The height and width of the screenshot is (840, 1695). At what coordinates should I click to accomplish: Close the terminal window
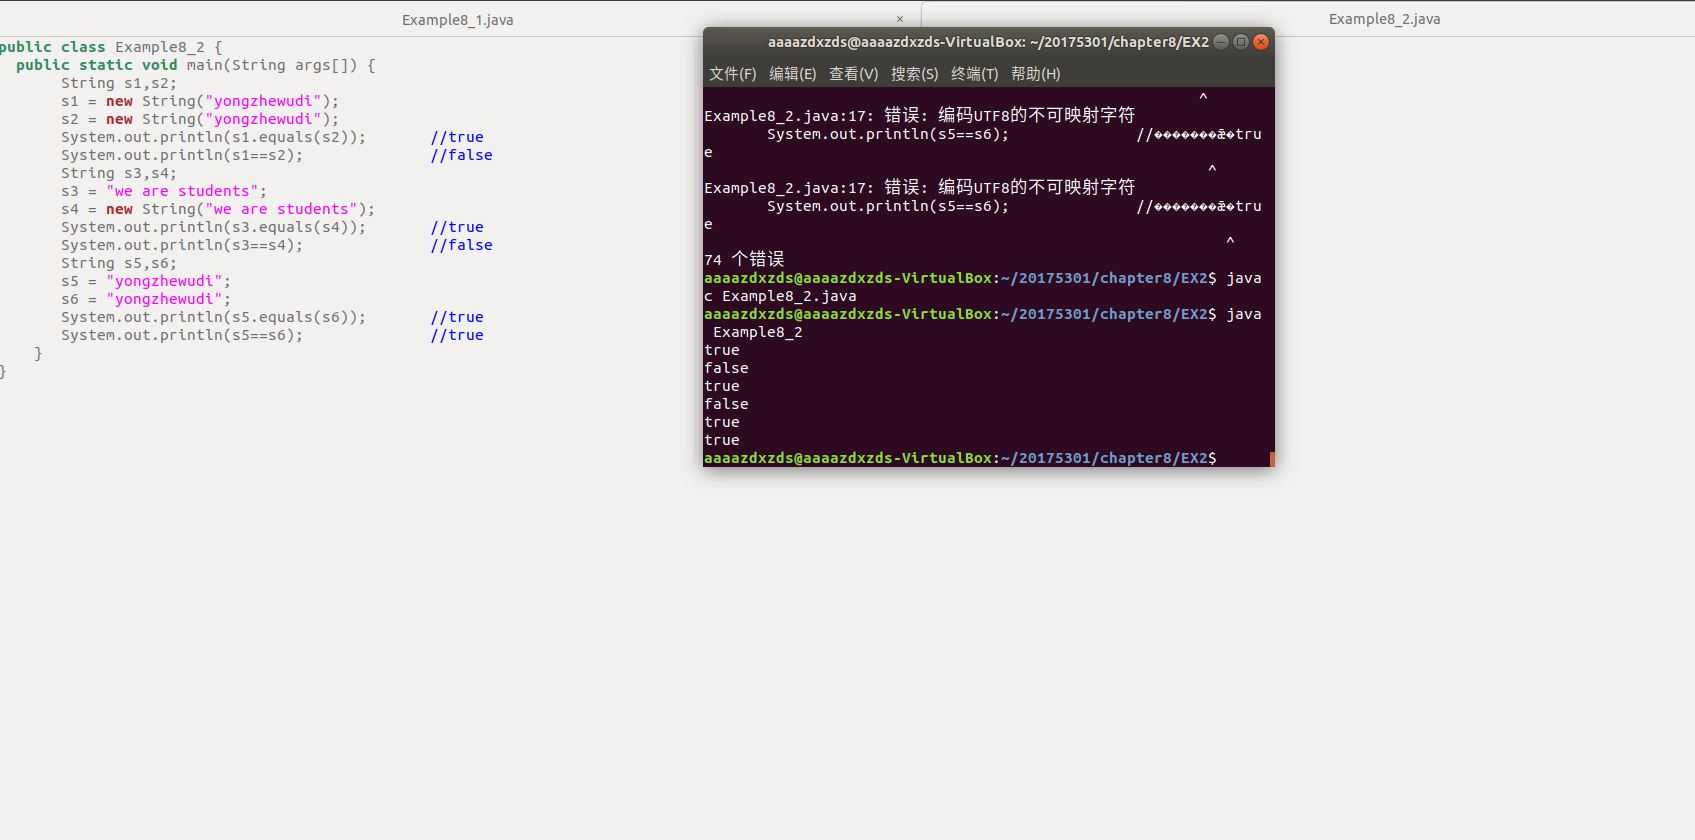[1261, 42]
